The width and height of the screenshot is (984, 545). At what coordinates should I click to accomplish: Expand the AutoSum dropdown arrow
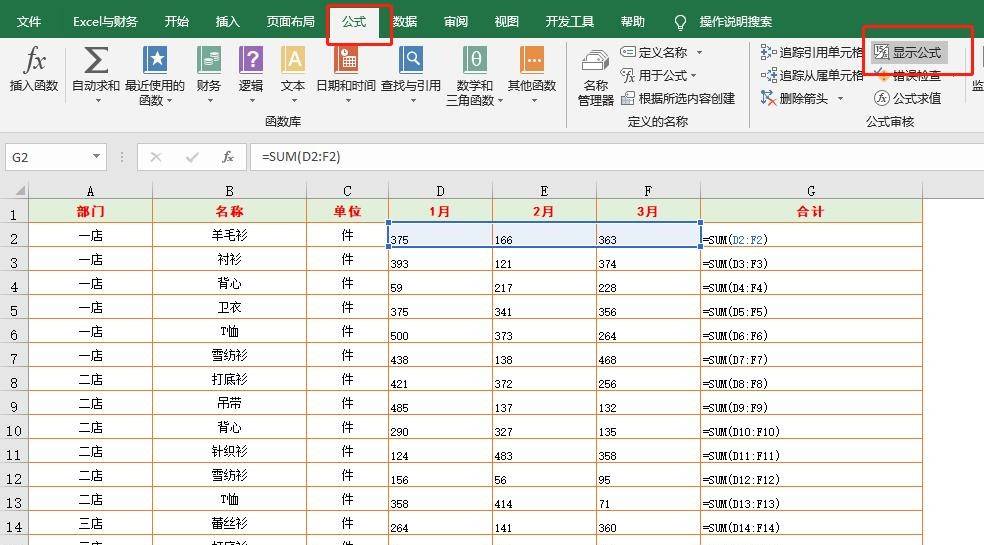[97, 100]
